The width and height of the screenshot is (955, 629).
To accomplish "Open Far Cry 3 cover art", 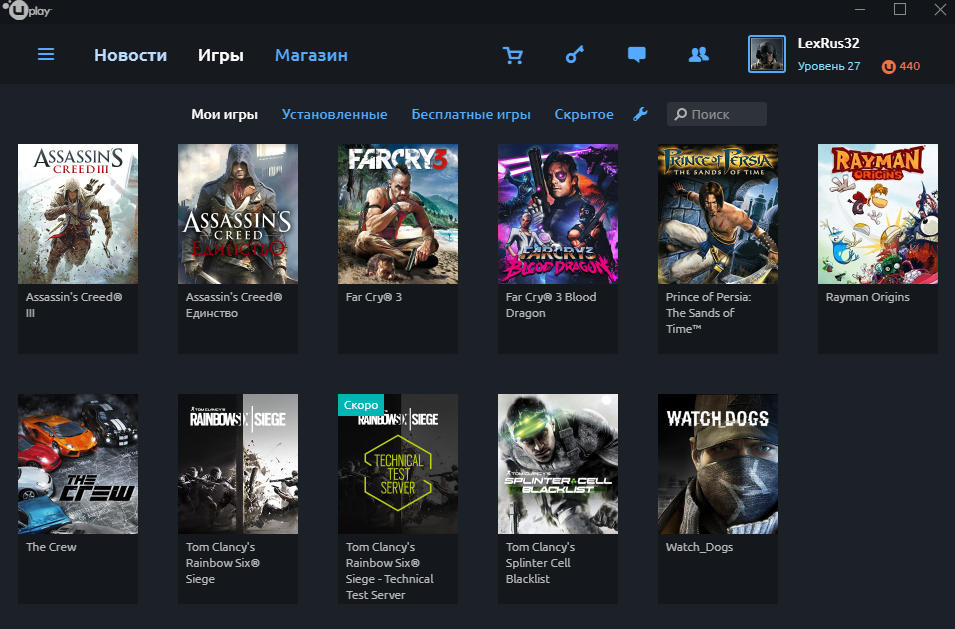I will point(398,214).
